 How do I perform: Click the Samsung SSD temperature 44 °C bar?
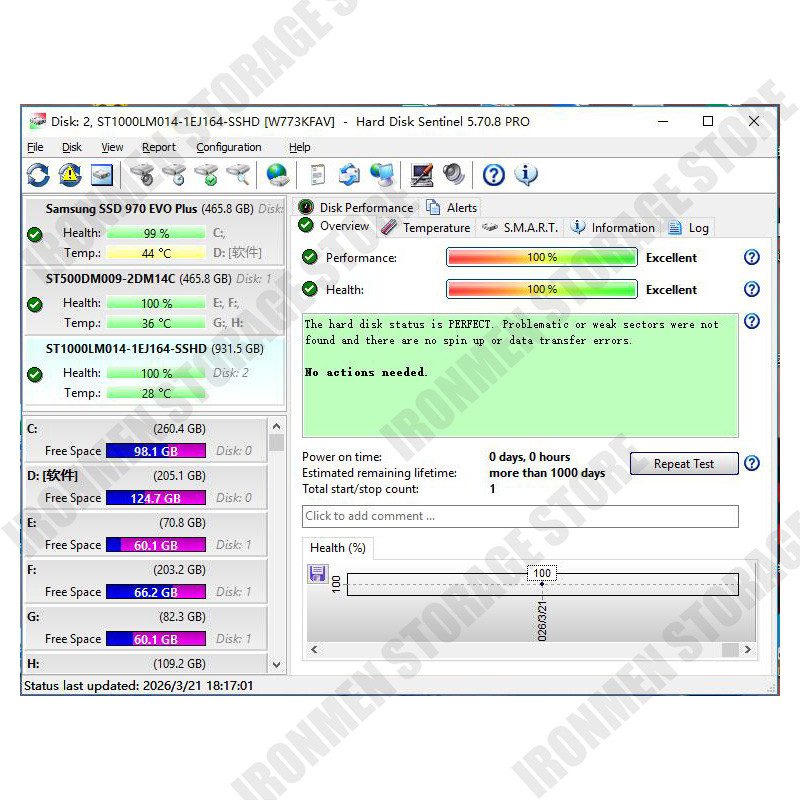pos(156,253)
